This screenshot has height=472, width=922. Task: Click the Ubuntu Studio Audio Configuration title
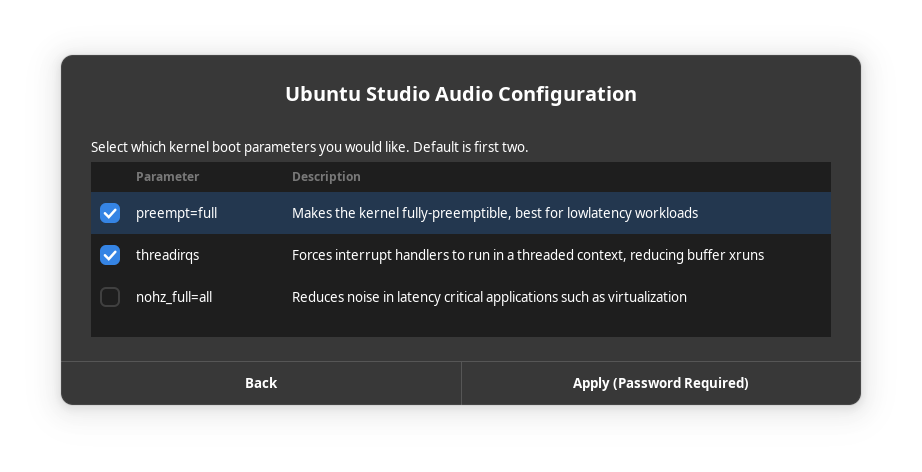coord(461,94)
